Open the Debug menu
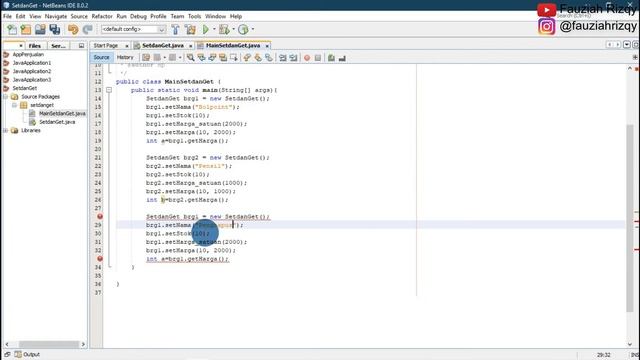Image resolution: width=640 pixels, height=360 pixels. tap(138, 16)
